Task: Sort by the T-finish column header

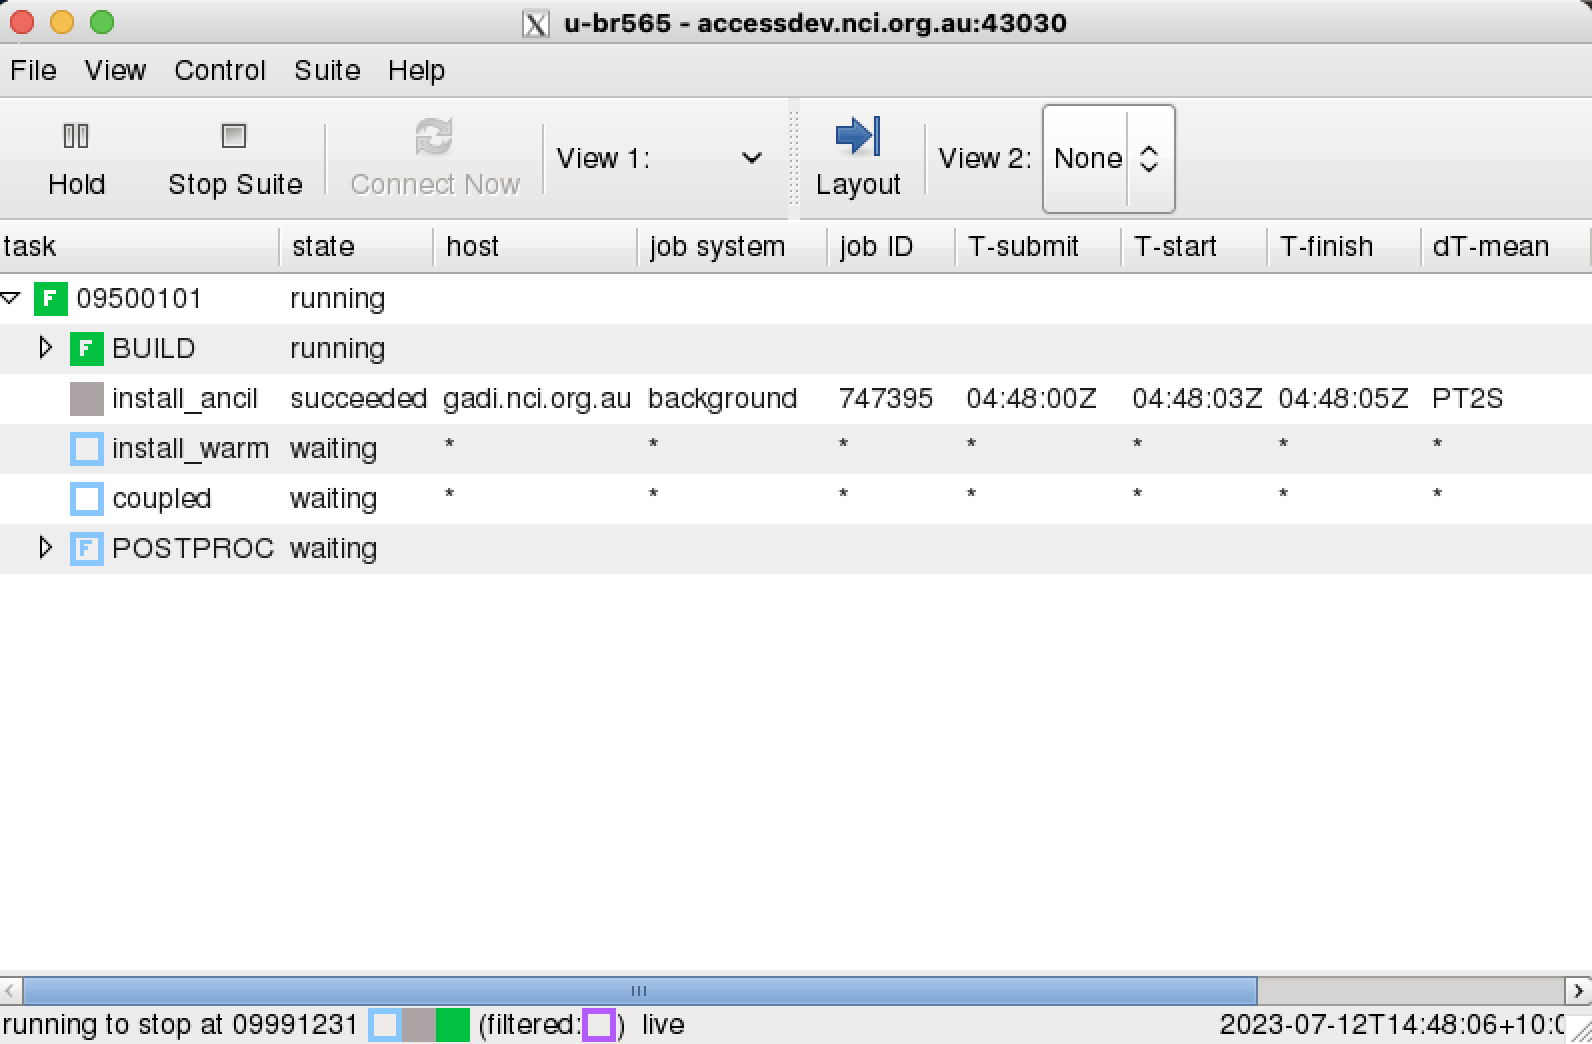Action: click(1343, 246)
